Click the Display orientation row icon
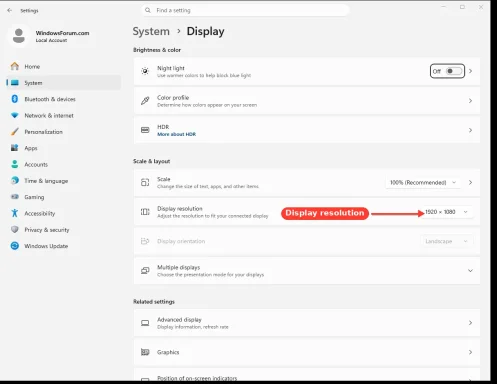This screenshot has height=384, width=497. tap(145, 241)
